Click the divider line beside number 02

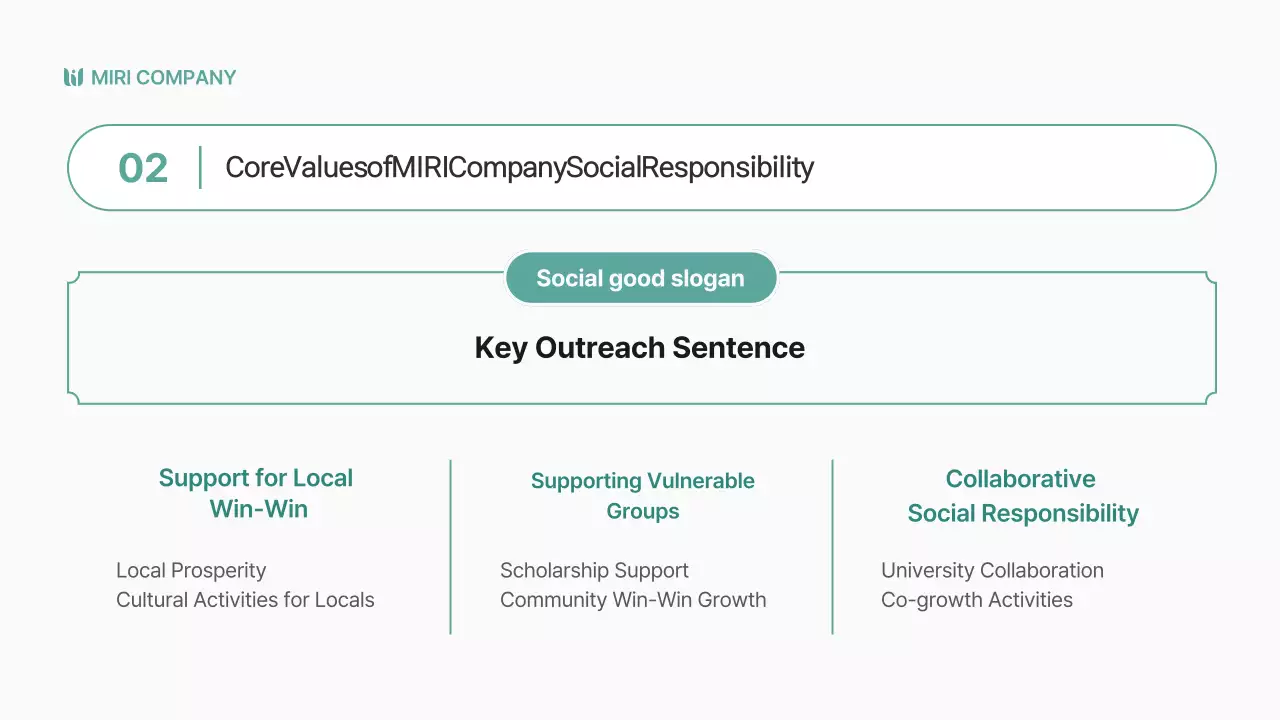200,167
